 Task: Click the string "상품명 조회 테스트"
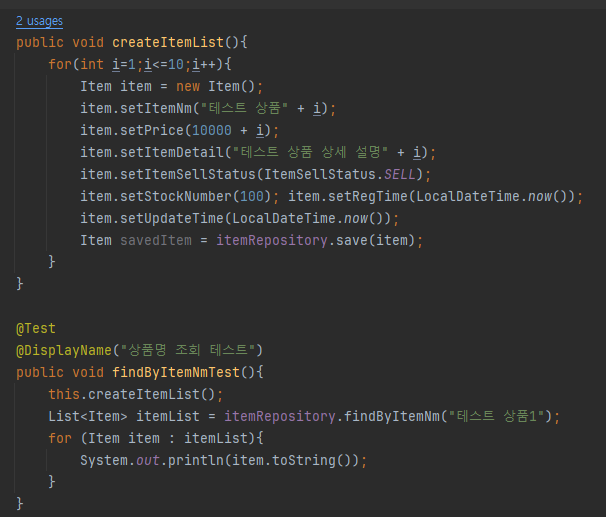(188, 350)
